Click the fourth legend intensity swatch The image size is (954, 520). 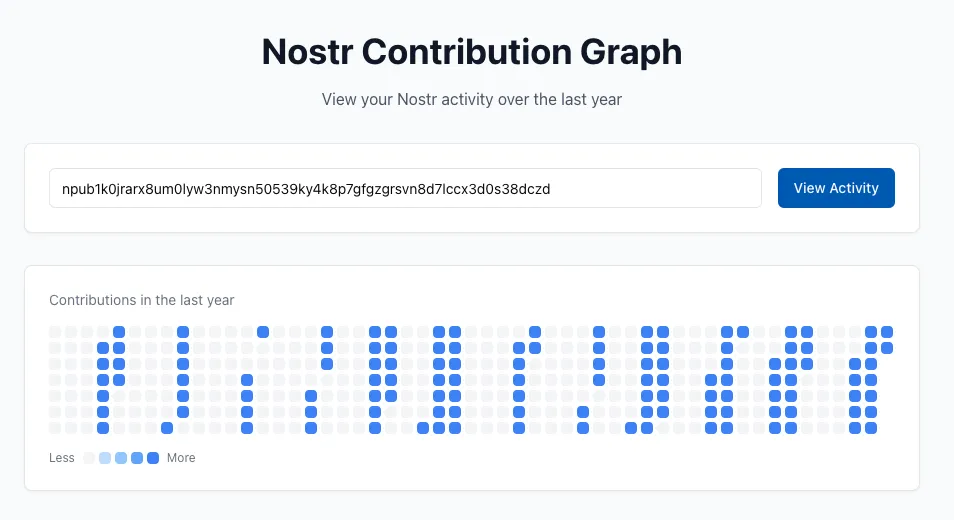pos(137,458)
